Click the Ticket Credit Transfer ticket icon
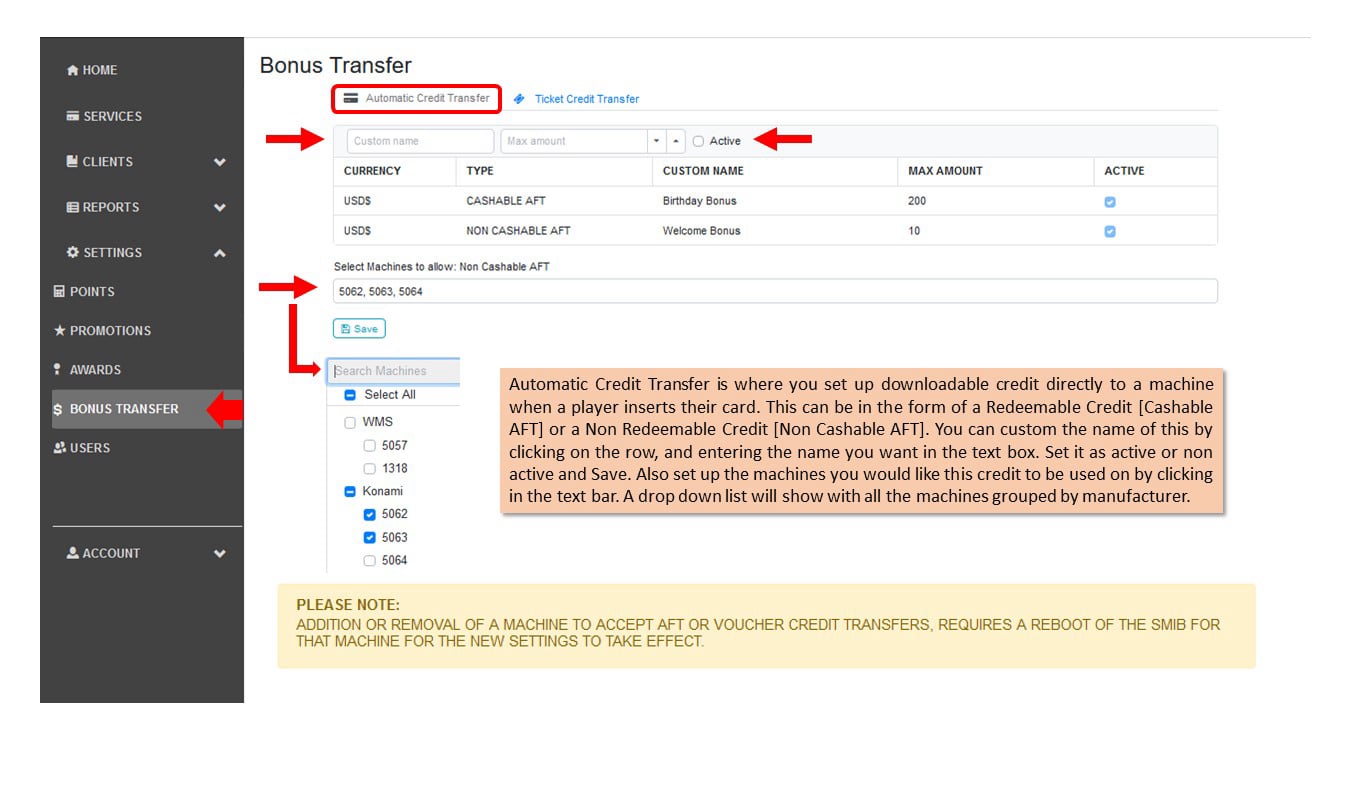Viewport: 1361px width, 794px height. 519,99
